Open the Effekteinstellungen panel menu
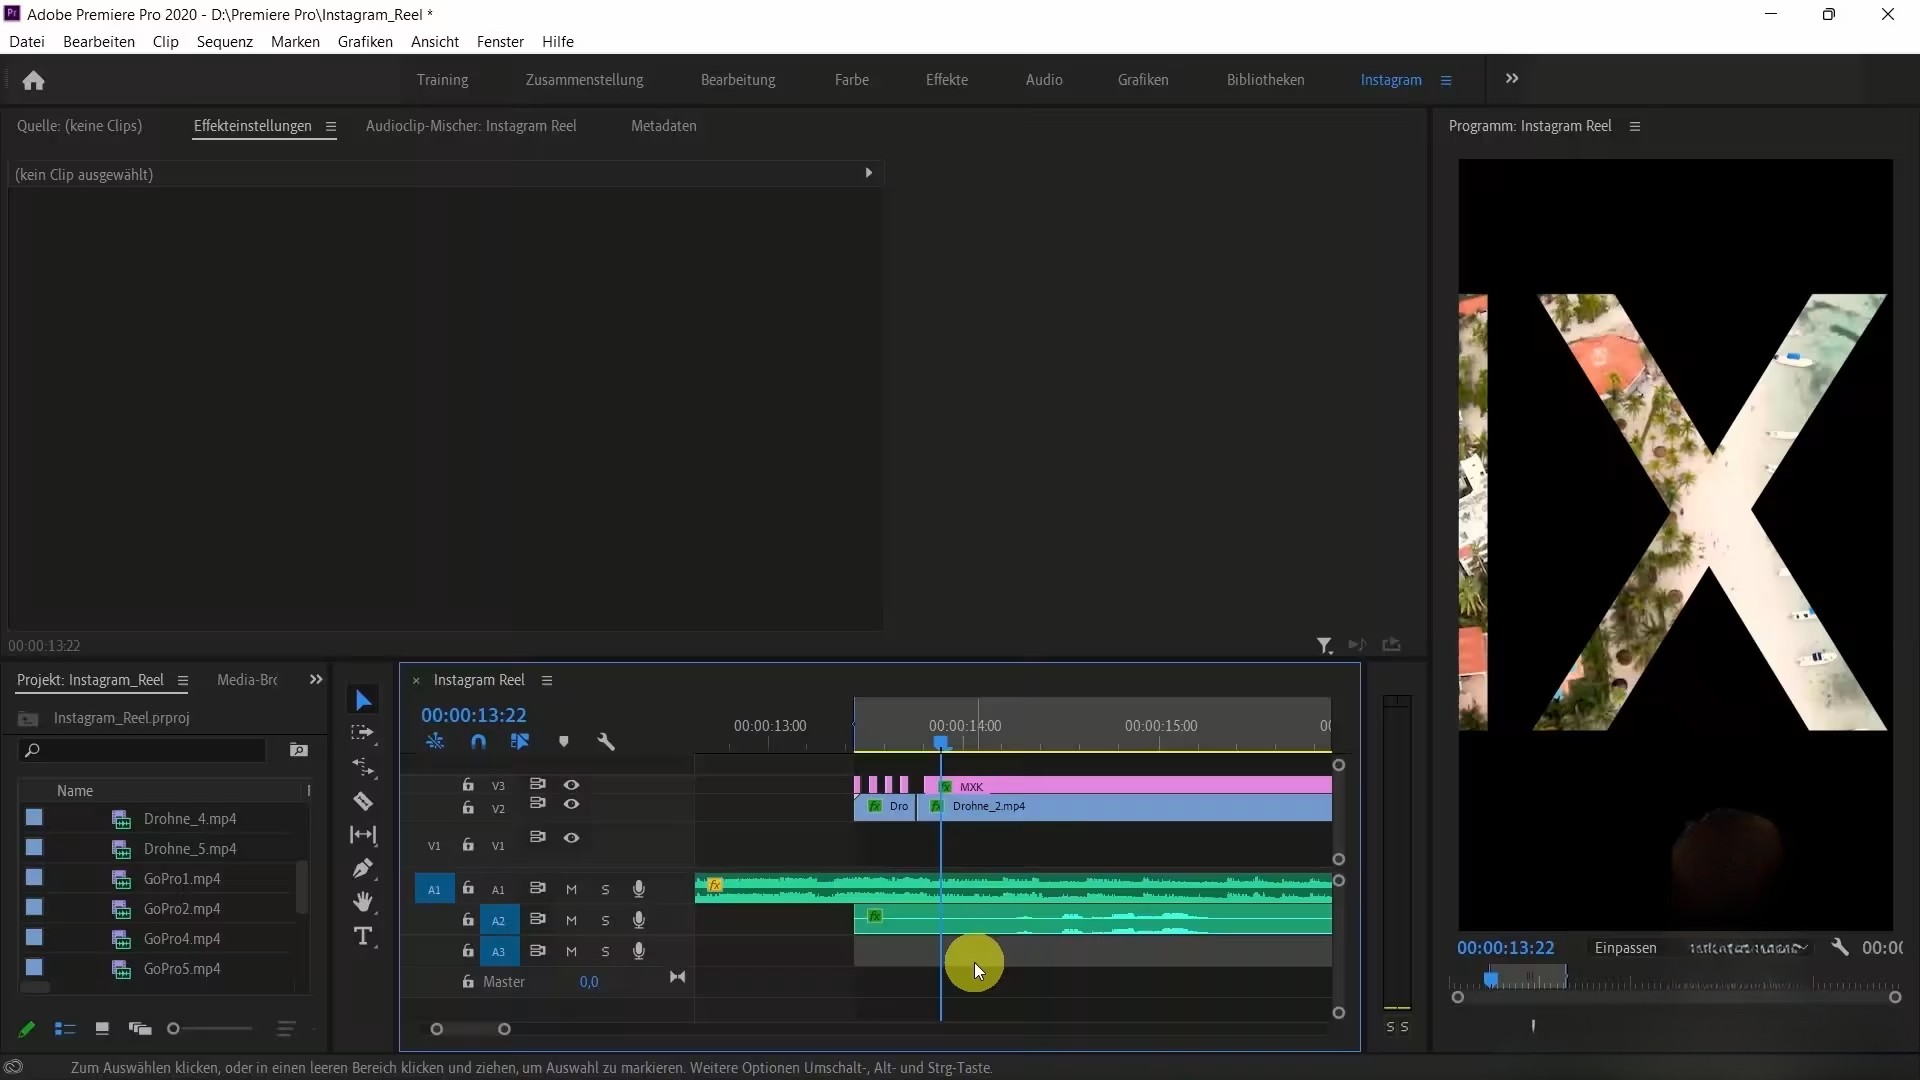Image resolution: width=1920 pixels, height=1080 pixels. 331,126
